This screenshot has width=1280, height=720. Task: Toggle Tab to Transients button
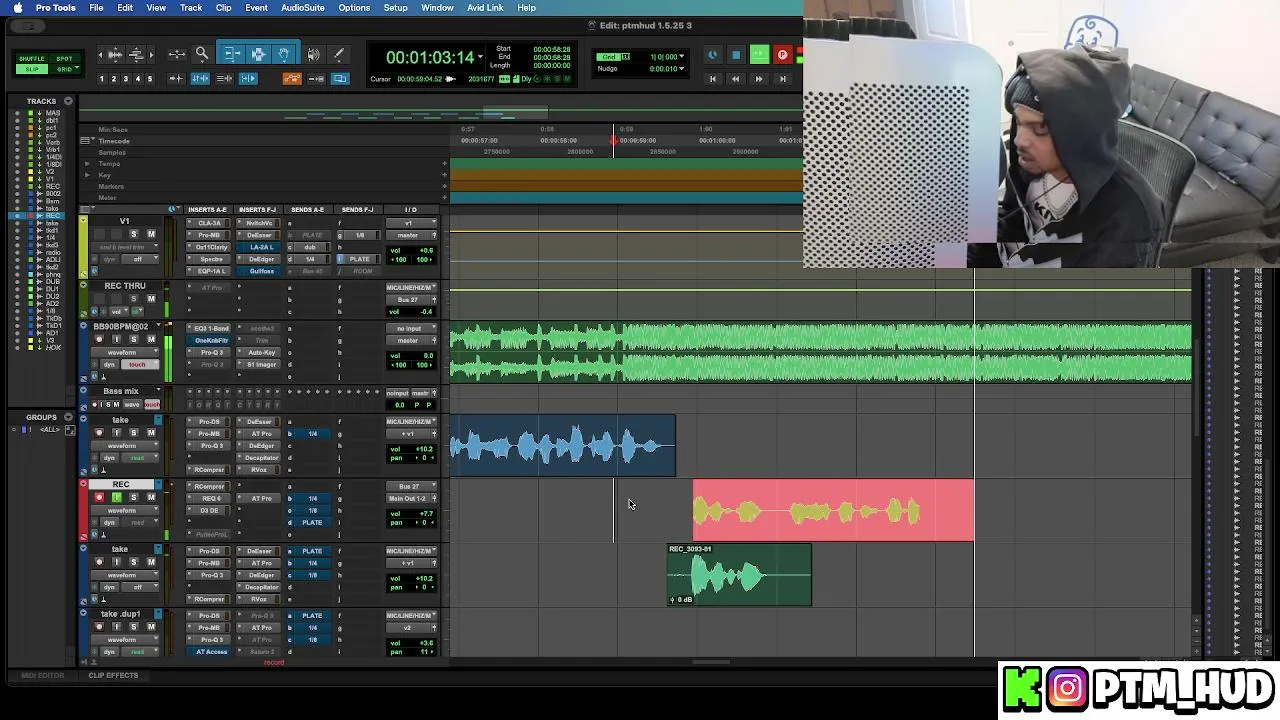(x=177, y=78)
